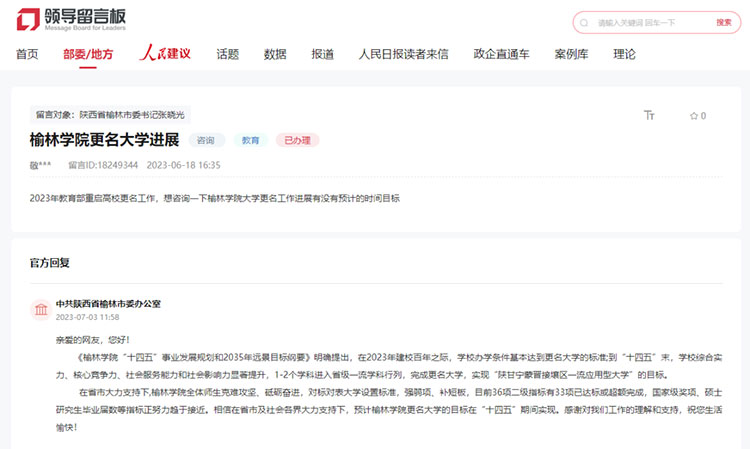750x449 pixels.
Task: Click the reply date 2023-07-03 11:58
Action: 88,317
